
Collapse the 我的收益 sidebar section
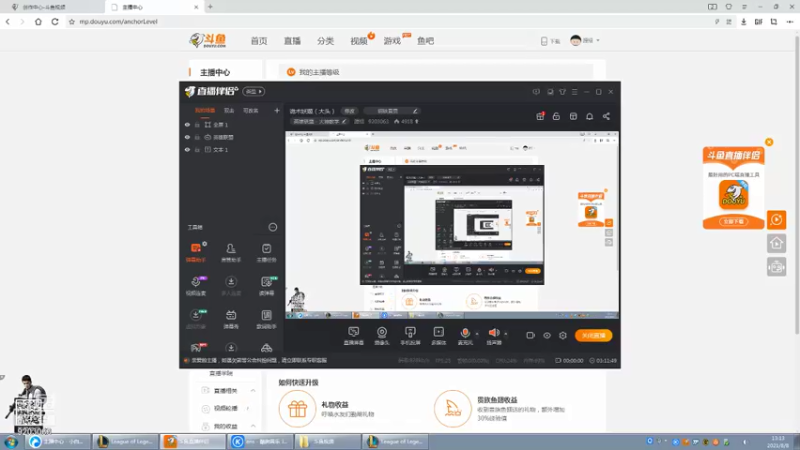253,426
